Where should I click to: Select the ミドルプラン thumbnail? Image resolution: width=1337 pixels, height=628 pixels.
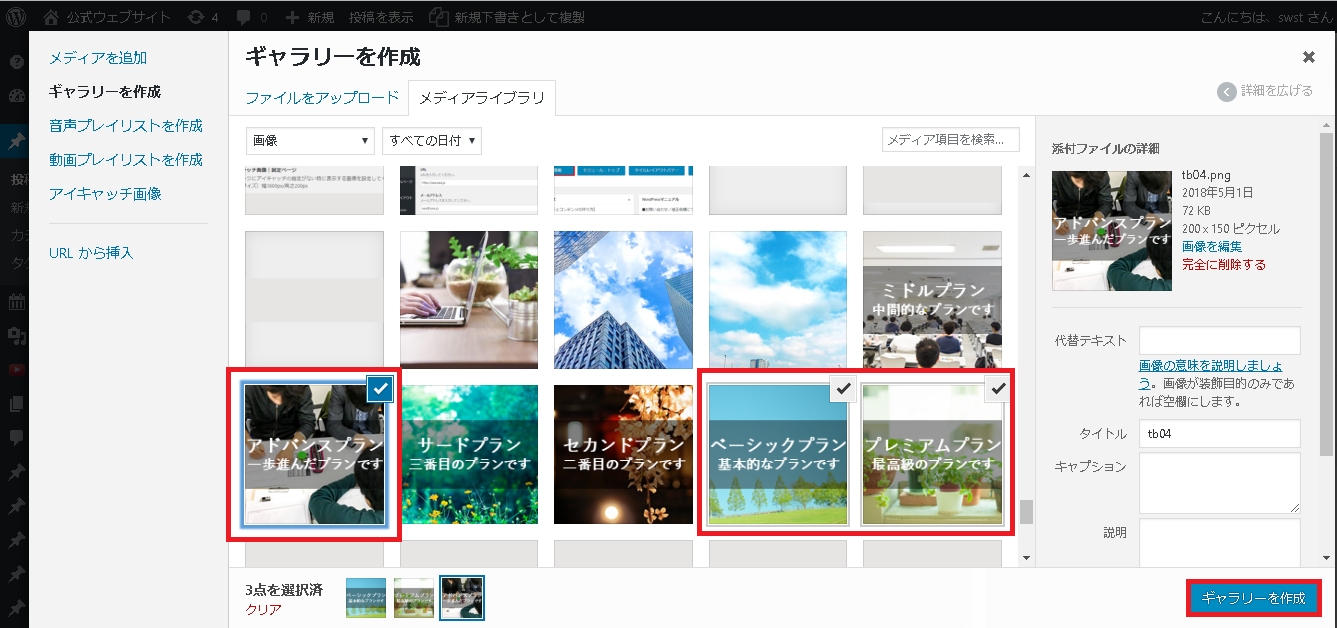click(x=932, y=300)
